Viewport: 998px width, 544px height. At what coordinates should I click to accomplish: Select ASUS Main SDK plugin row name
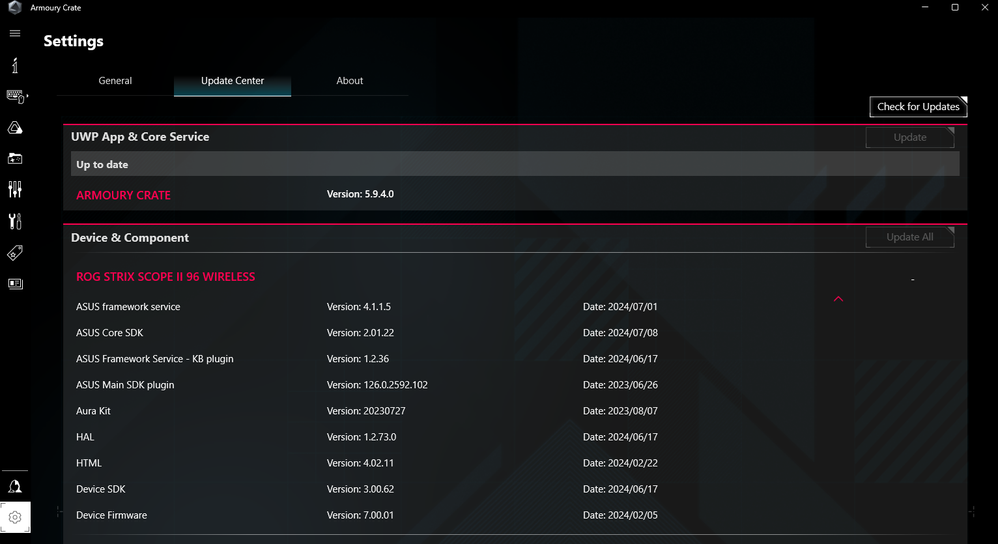[125, 385]
